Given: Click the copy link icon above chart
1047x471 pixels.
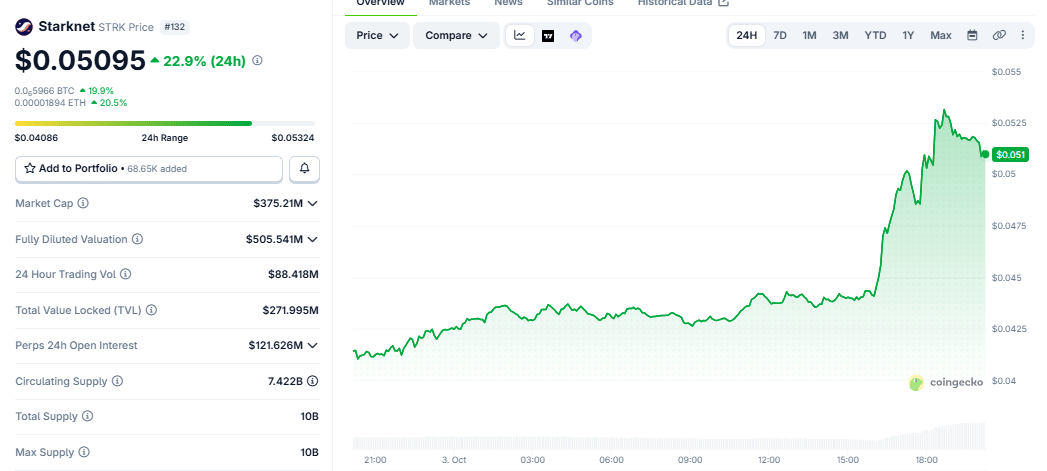Looking at the screenshot, I should click(x=999, y=35).
